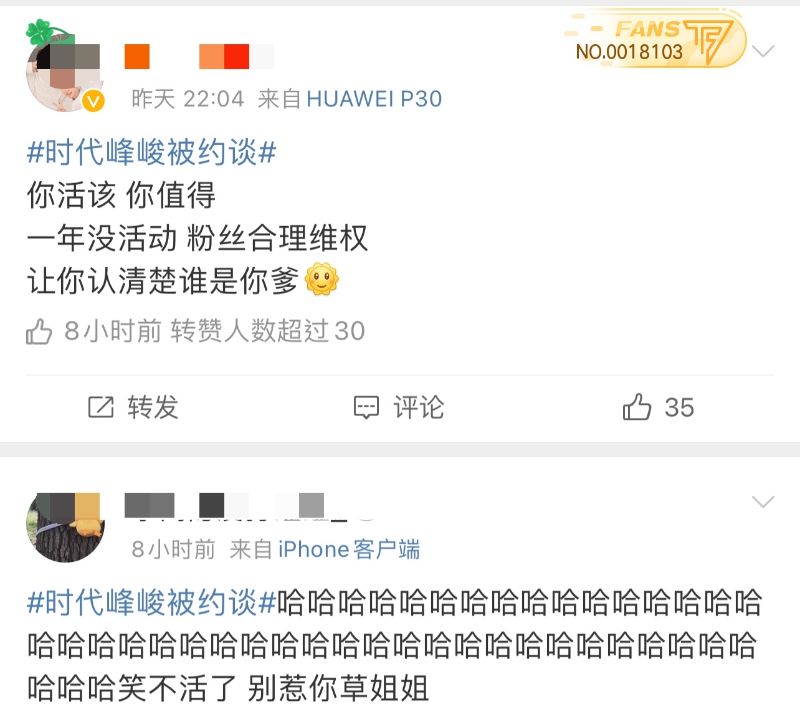Open the first post's #时代峰峻被约谈# hashtag
The image size is (800, 717).
(x=152, y=152)
